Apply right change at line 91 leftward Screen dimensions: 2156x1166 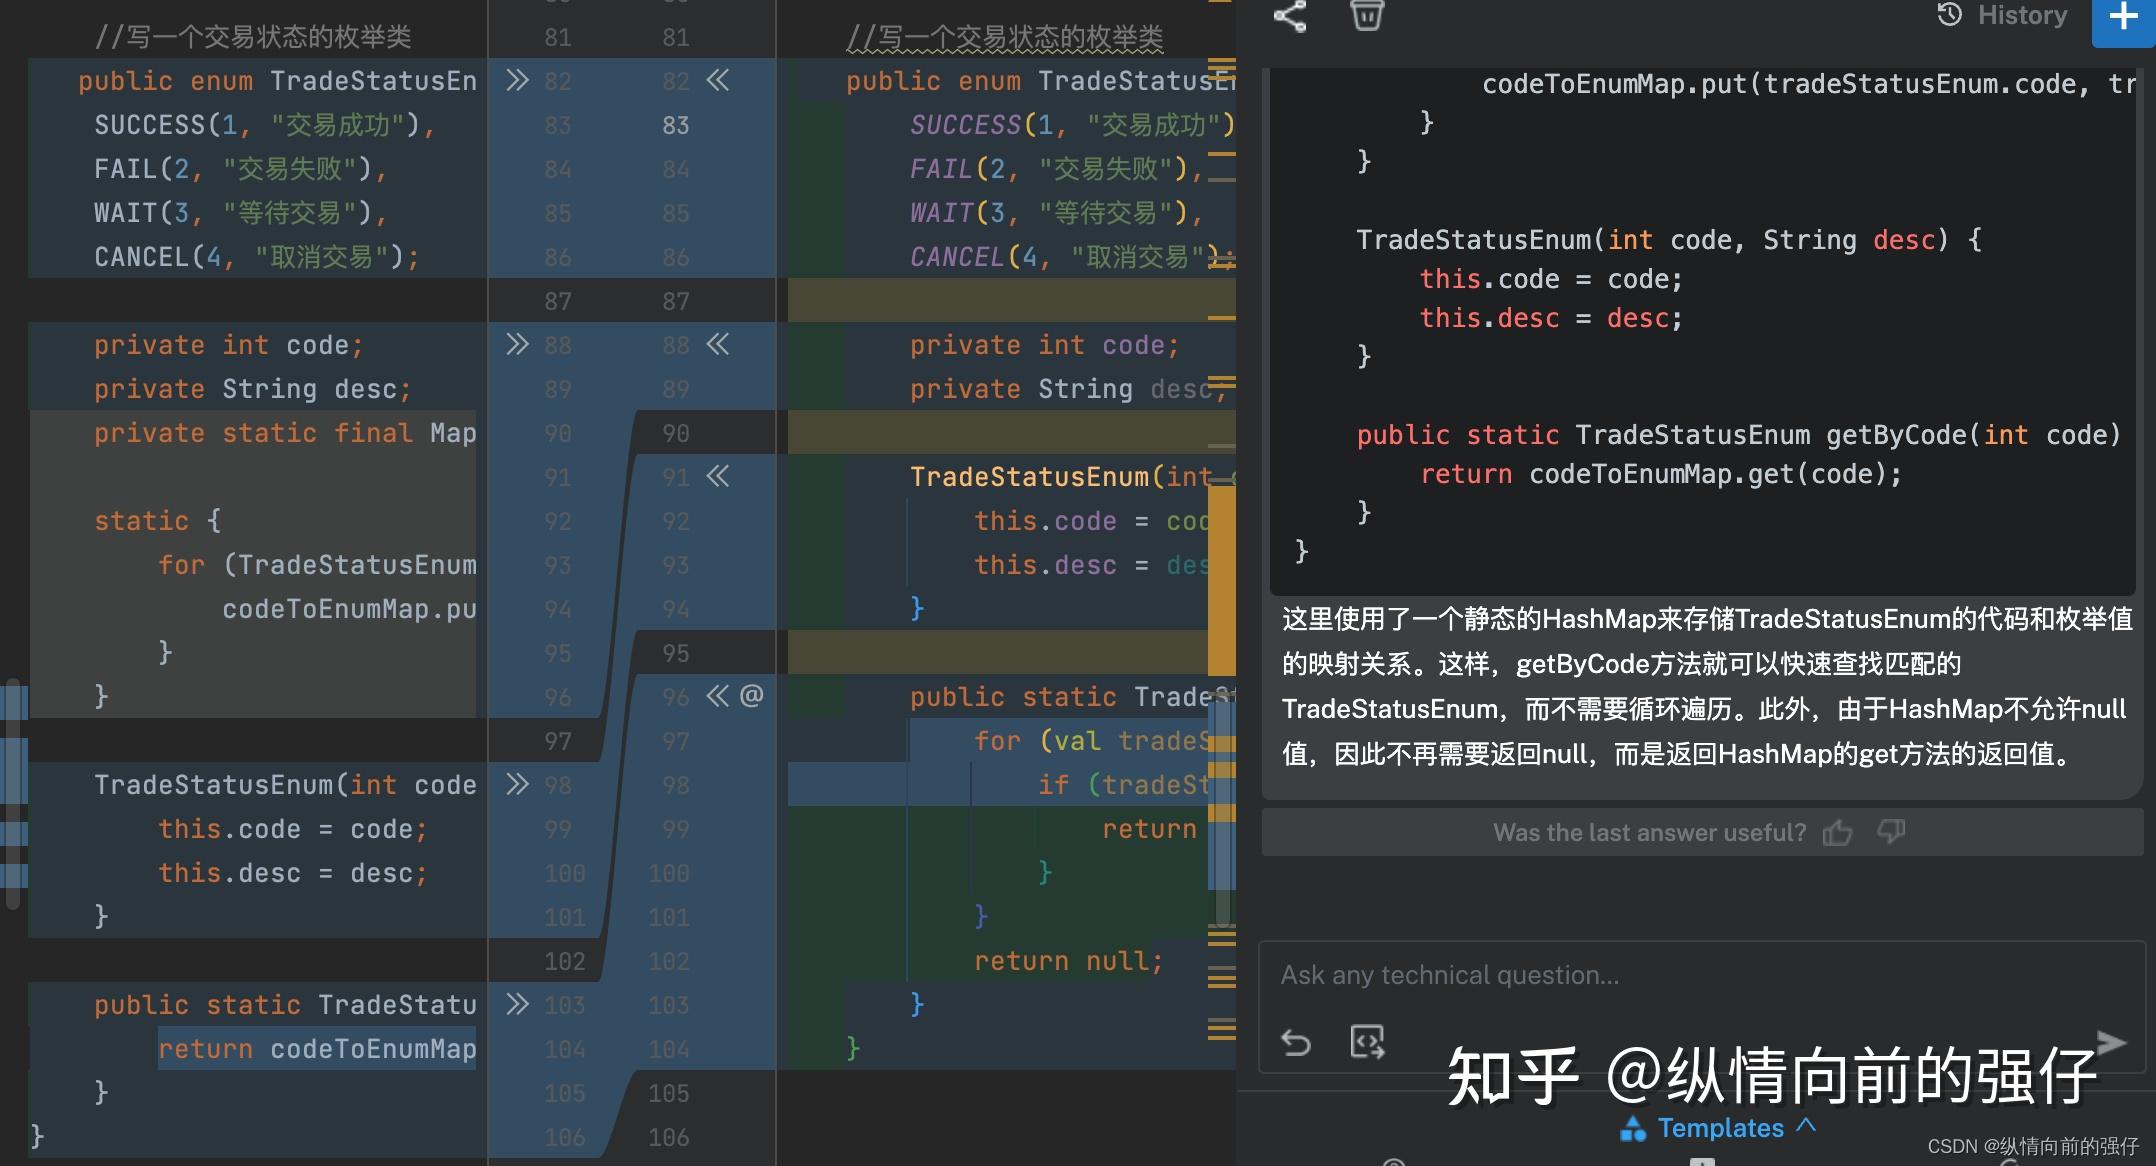pyautogui.click(x=718, y=477)
